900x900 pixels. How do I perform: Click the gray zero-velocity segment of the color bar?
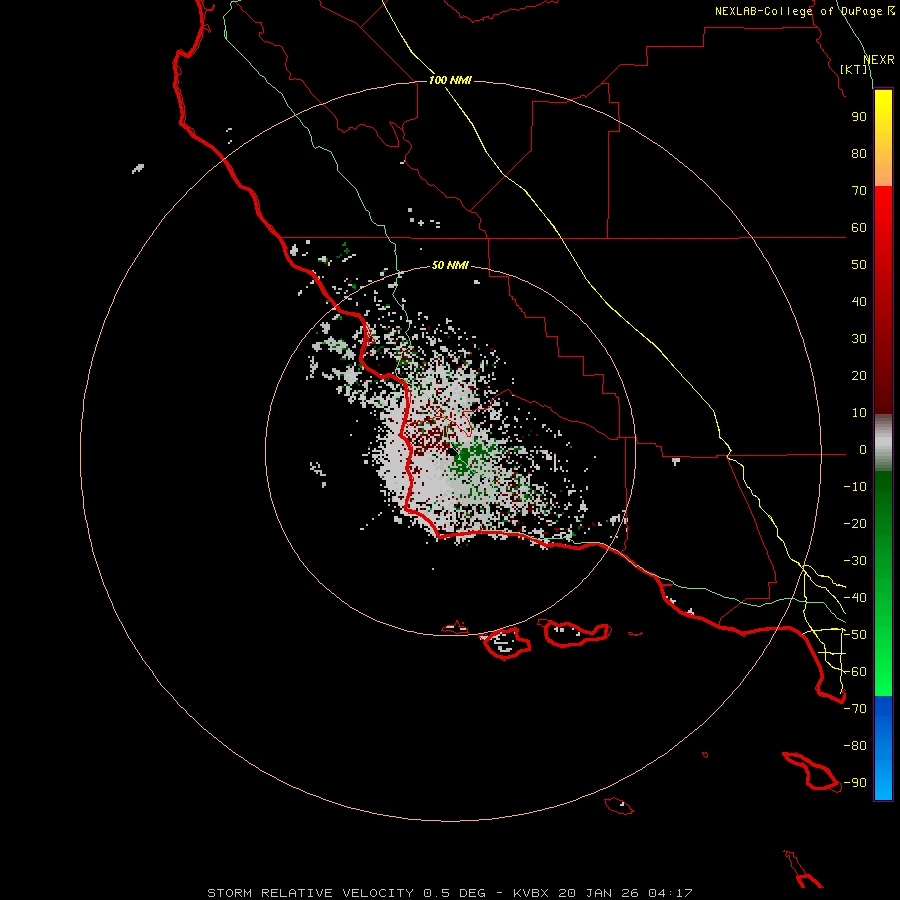tap(883, 443)
